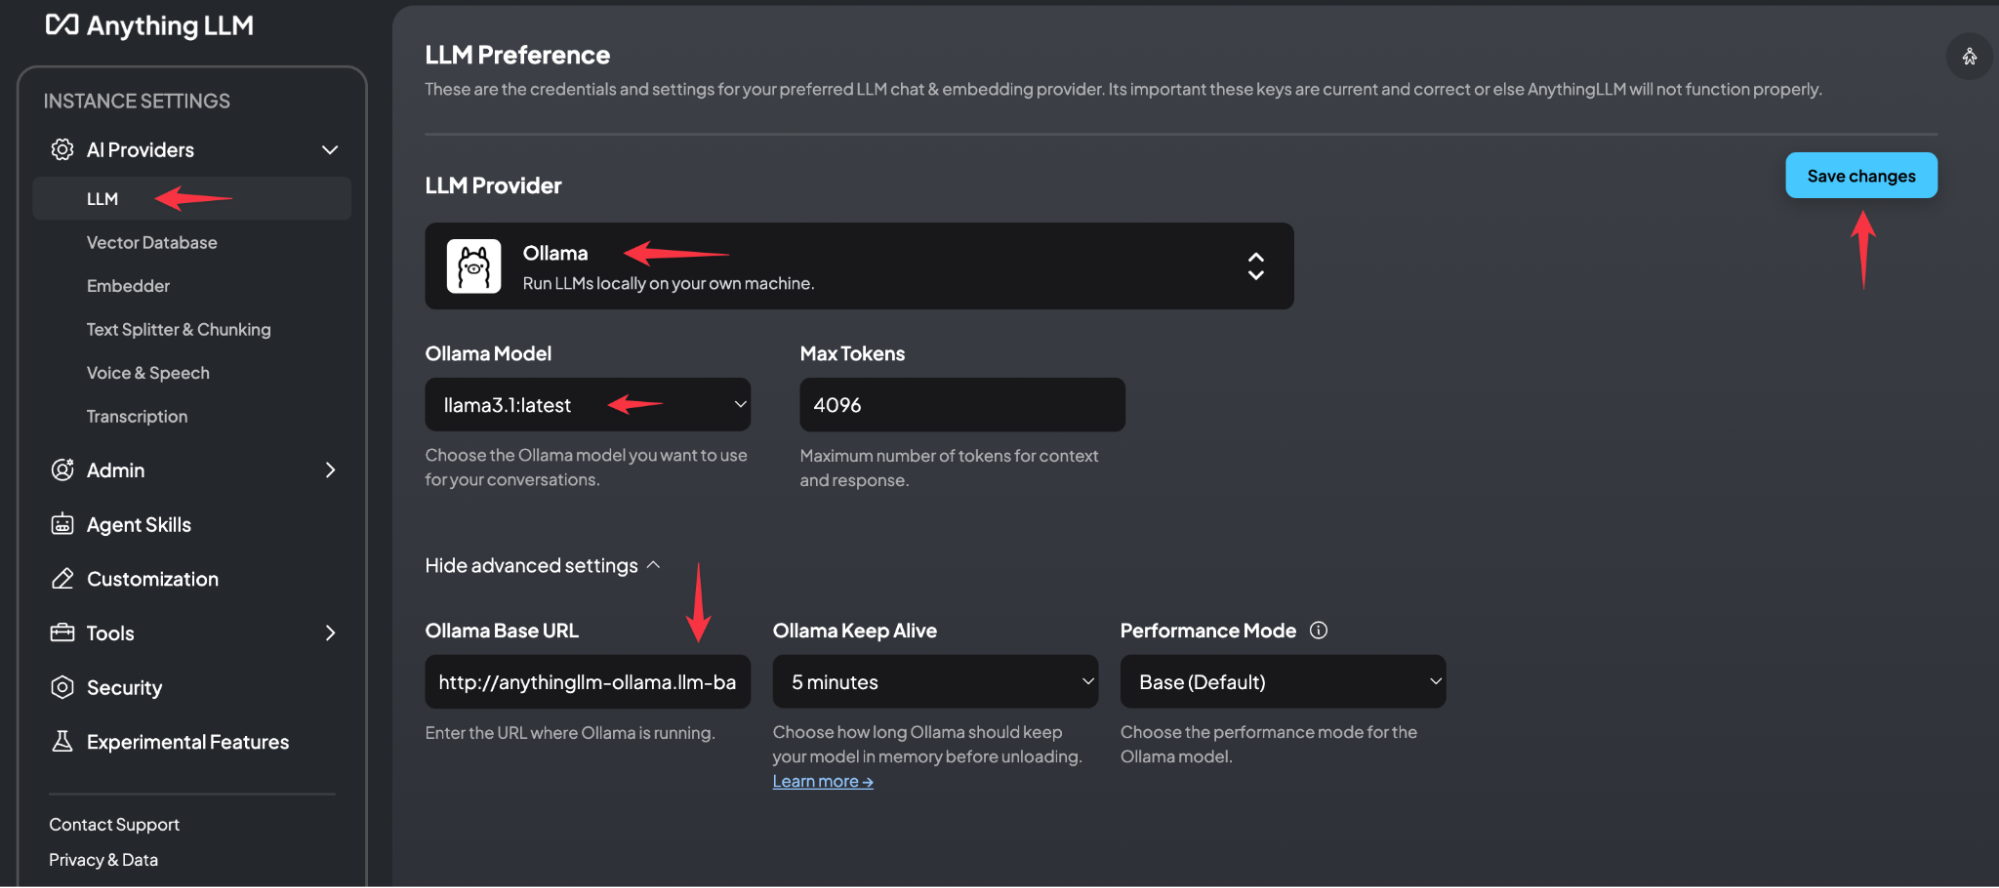Open Transcription settings
Screen dimensions: 1999x888
pyautogui.click(x=137, y=417)
